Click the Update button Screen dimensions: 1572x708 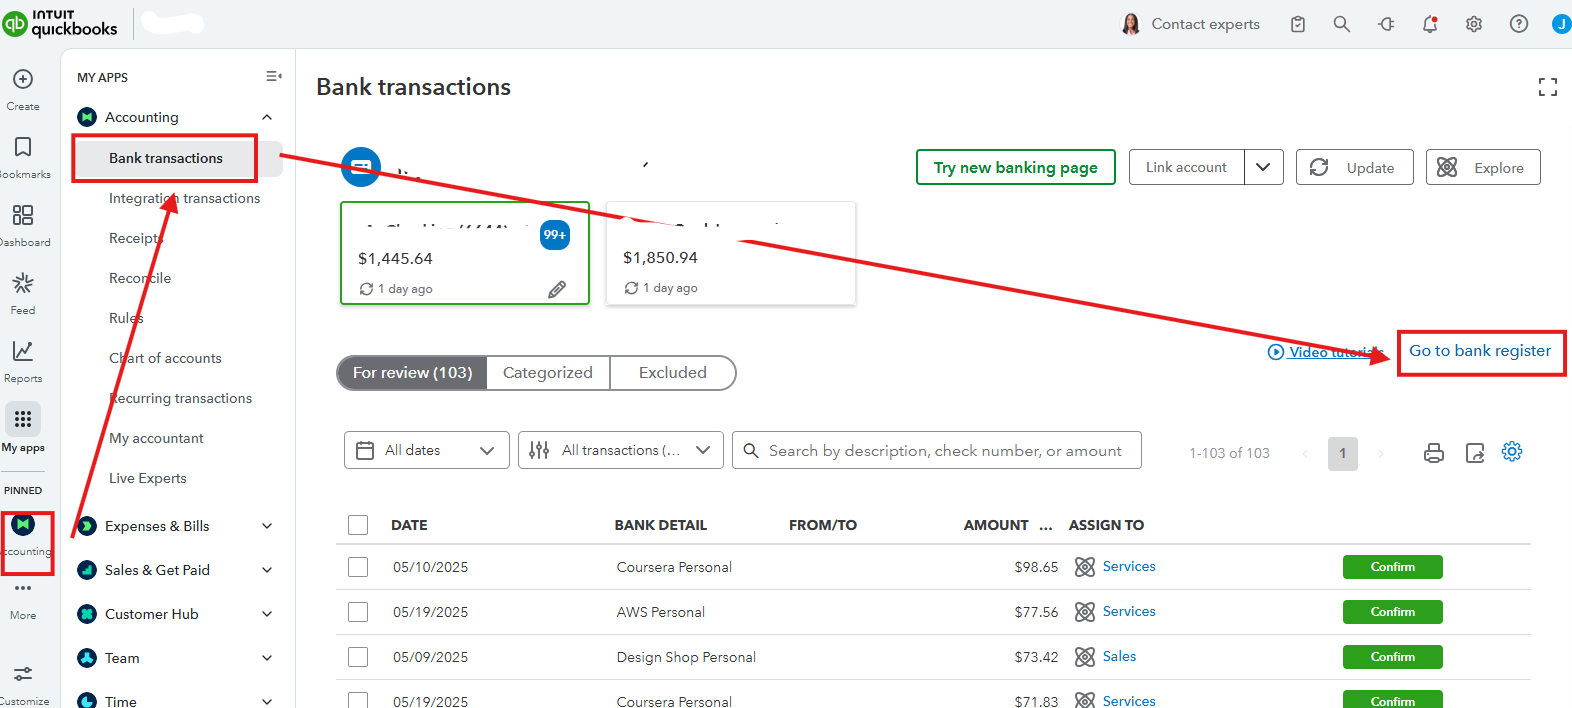(1355, 167)
